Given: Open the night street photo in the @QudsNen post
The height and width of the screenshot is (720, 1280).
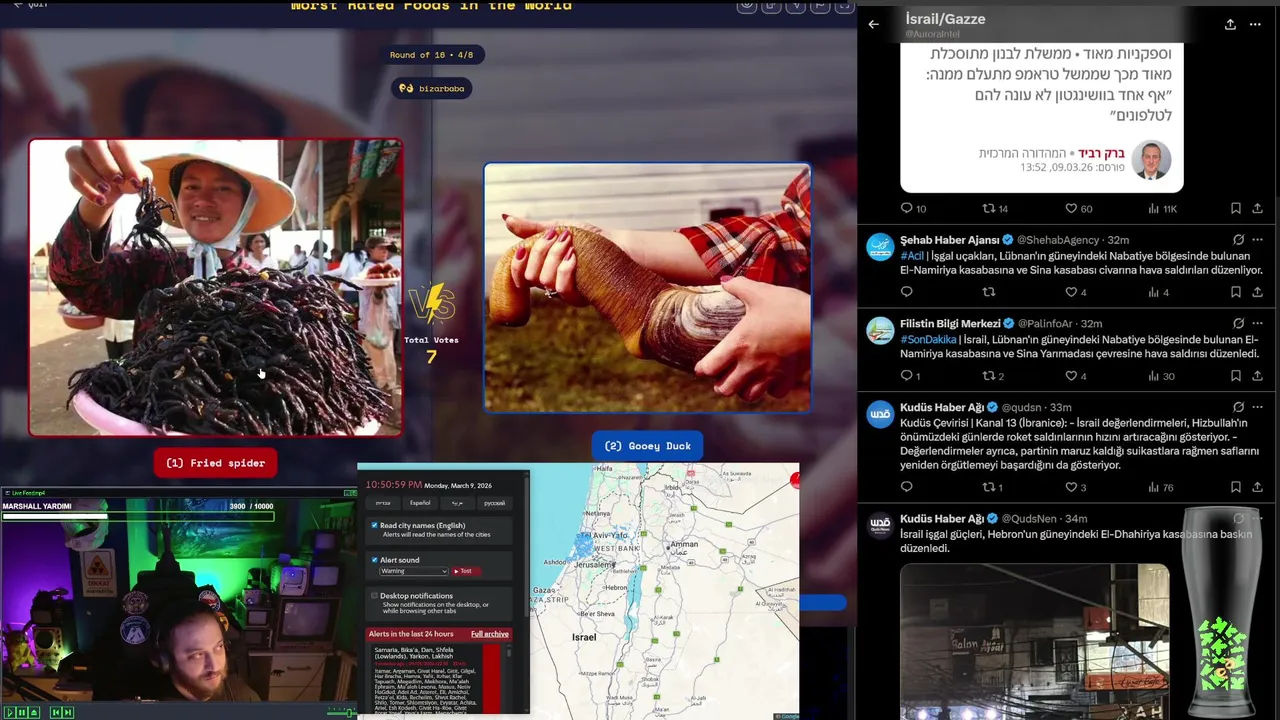Looking at the screenshot, I should [x=1034, y=641].
